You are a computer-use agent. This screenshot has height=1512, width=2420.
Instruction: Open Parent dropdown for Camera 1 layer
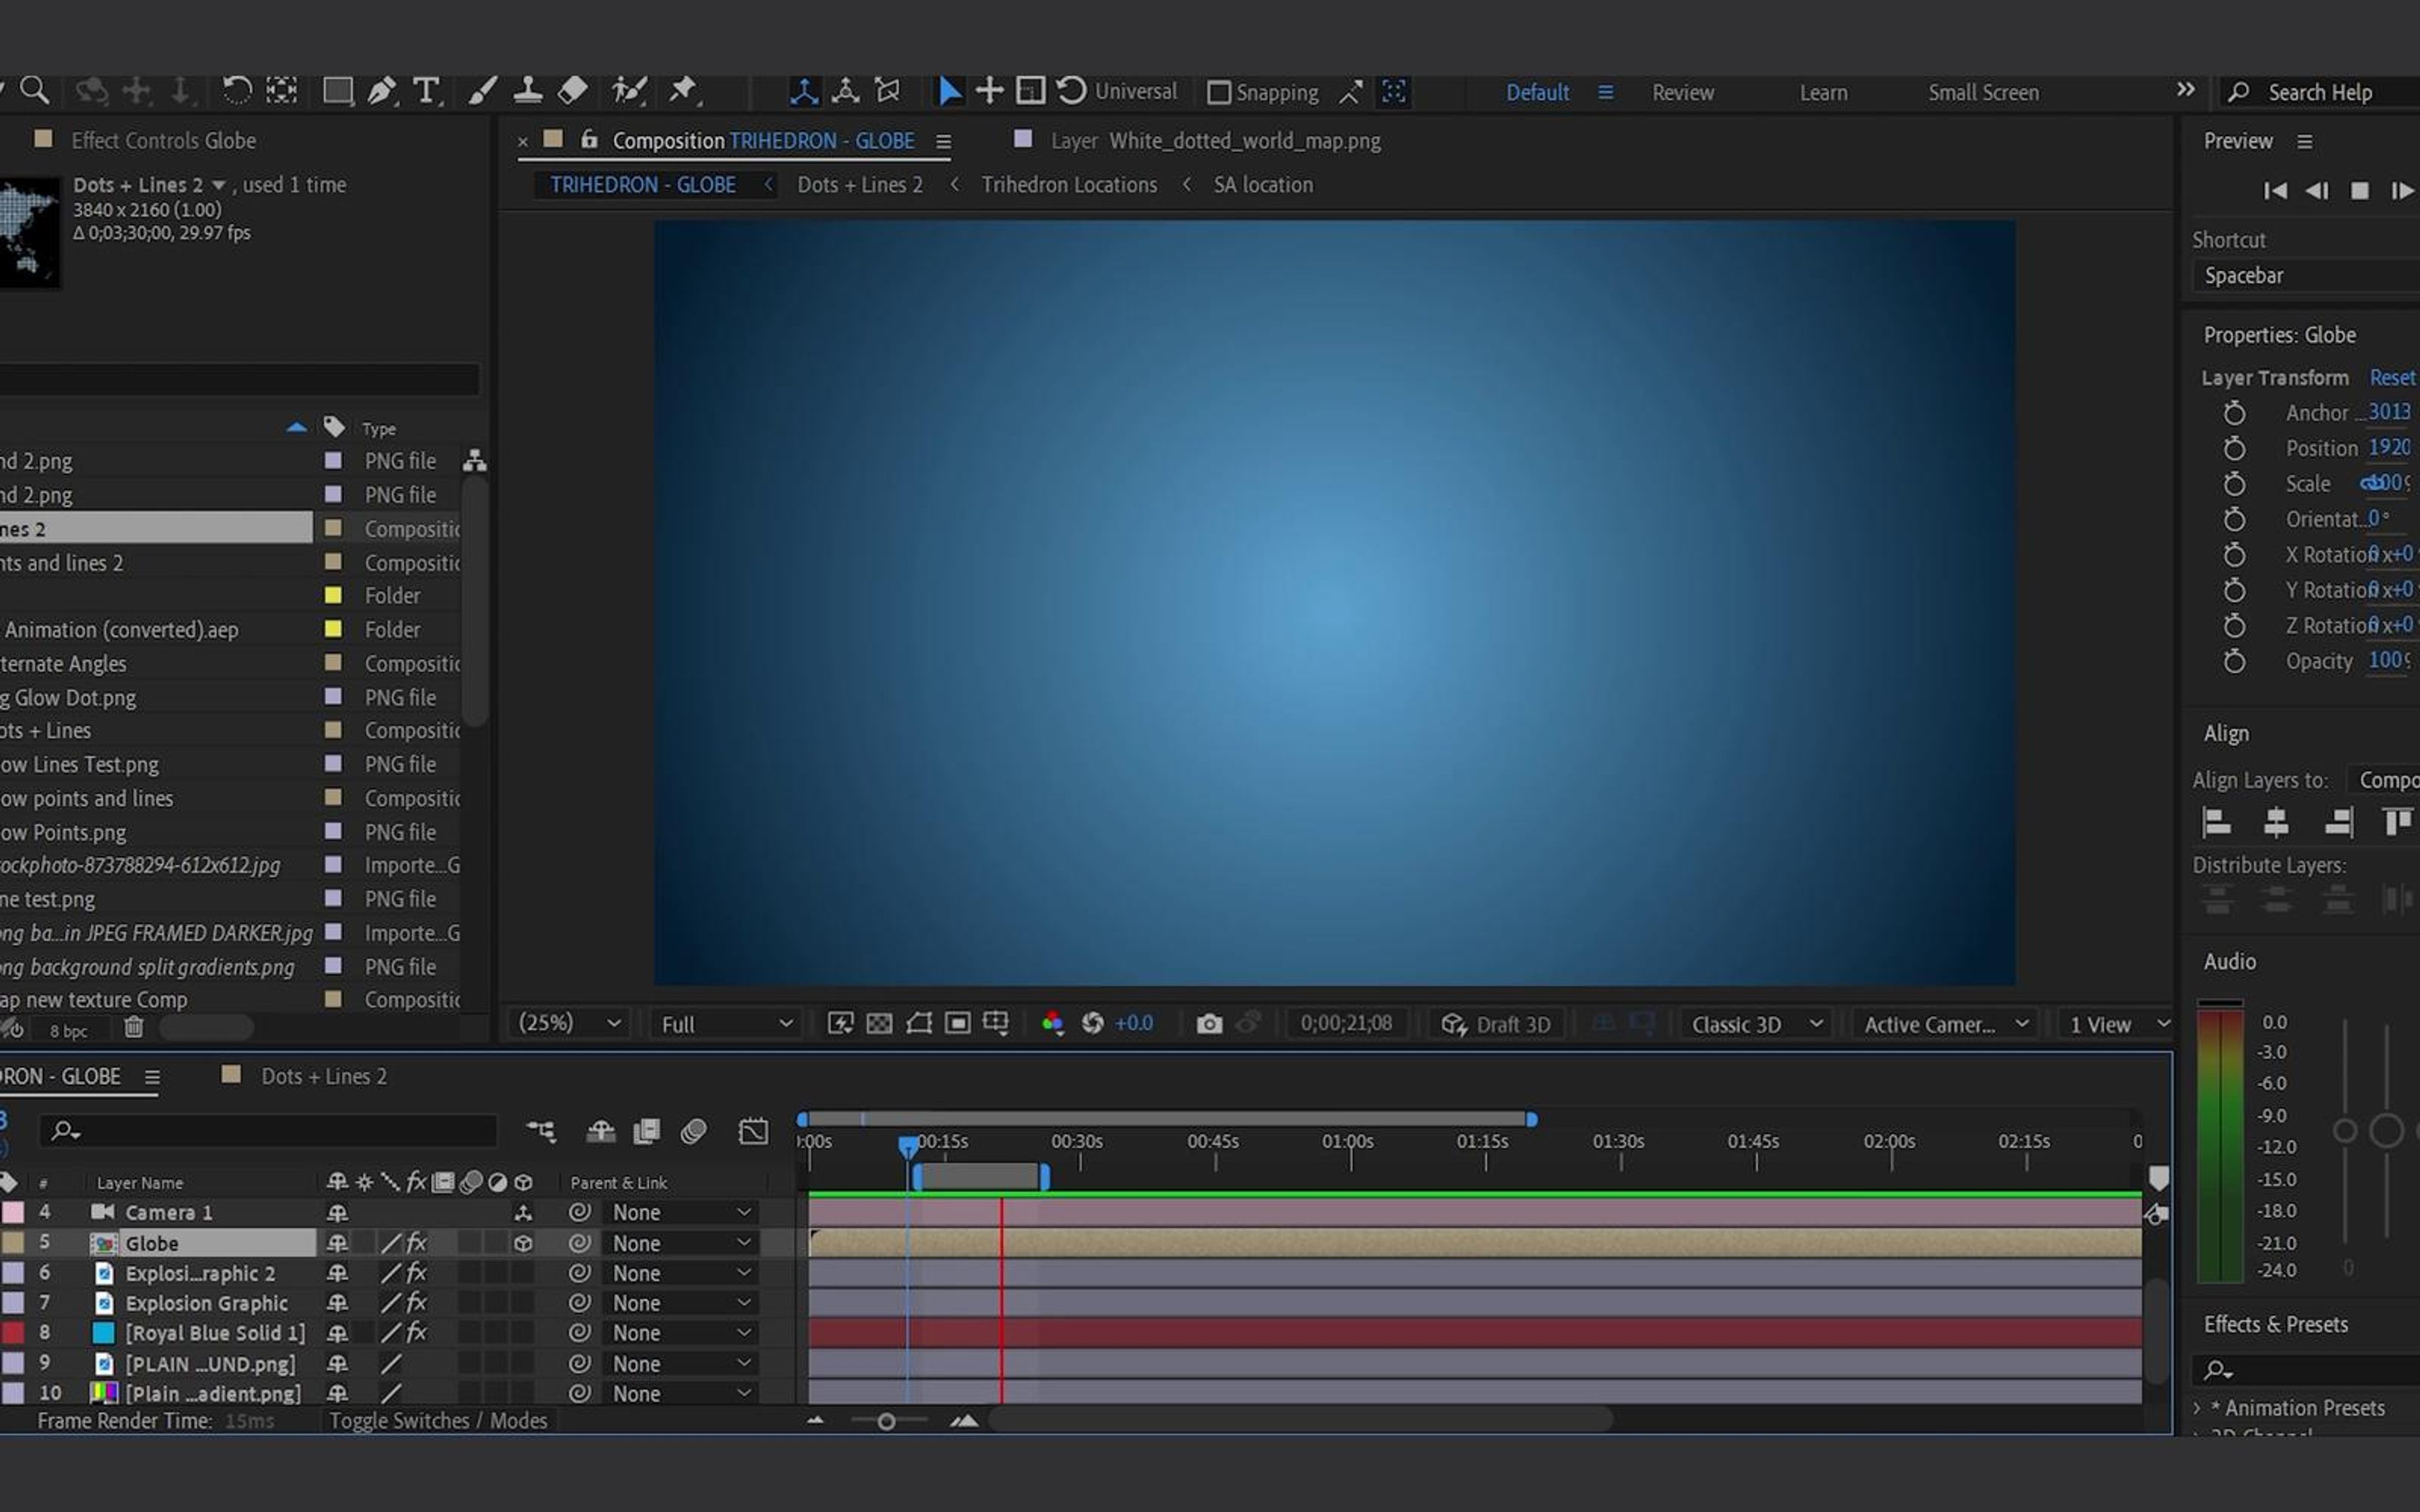coord(681,1212)
